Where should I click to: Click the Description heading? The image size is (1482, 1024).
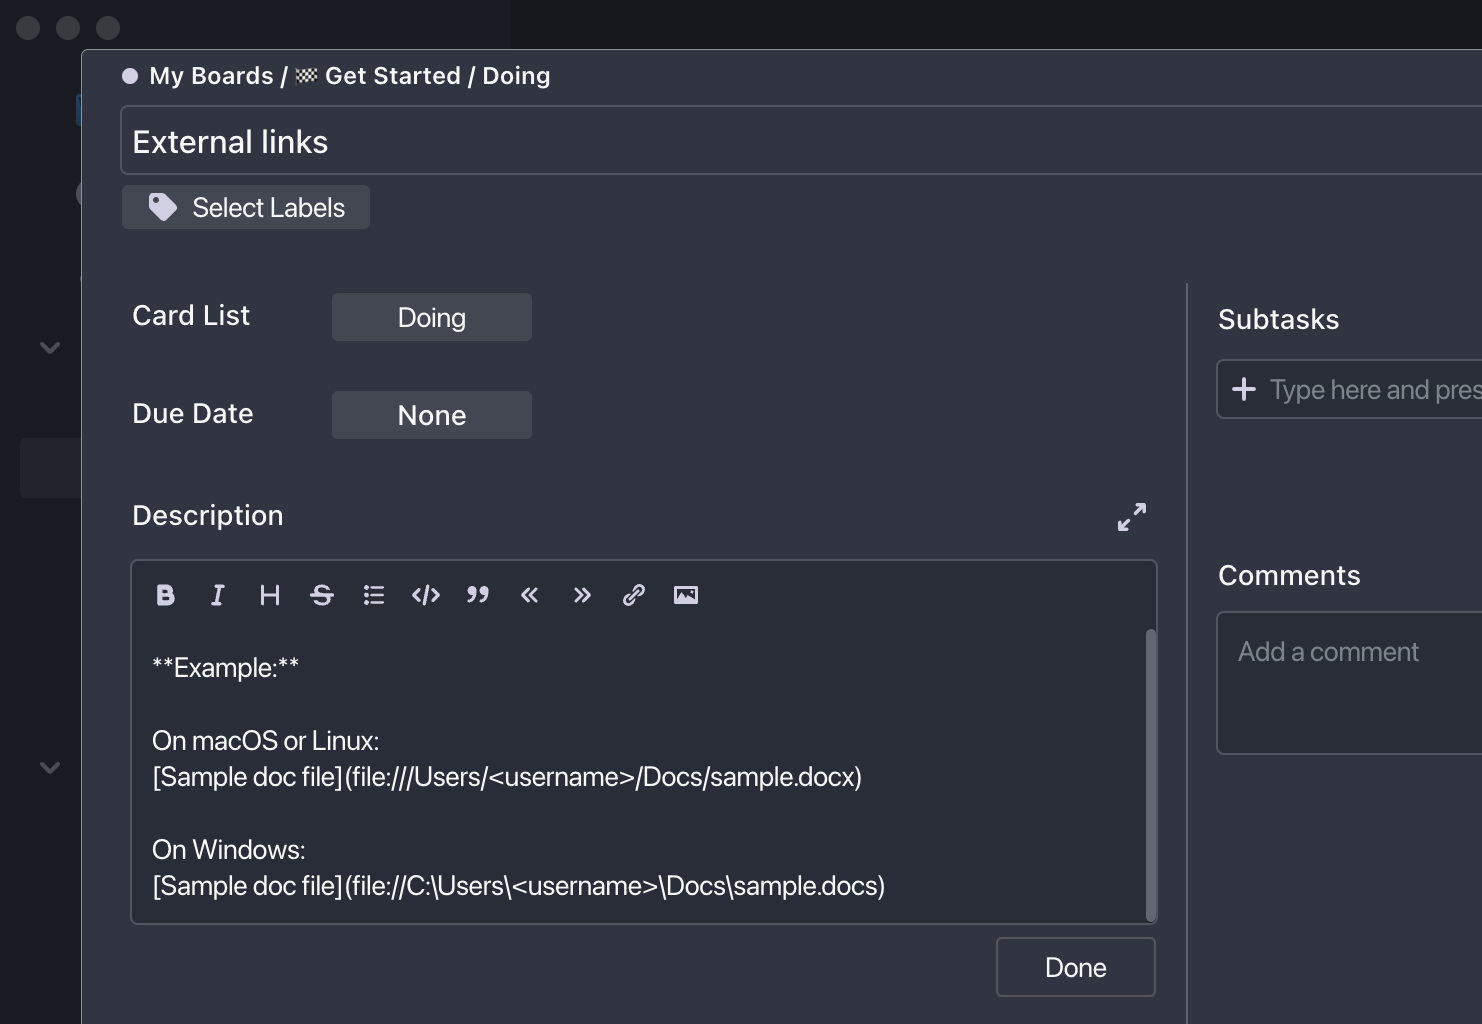click(x=208, y=516)
